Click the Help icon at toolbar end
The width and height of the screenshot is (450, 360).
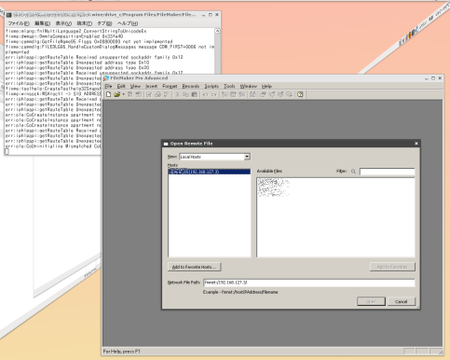pos(300,94)
